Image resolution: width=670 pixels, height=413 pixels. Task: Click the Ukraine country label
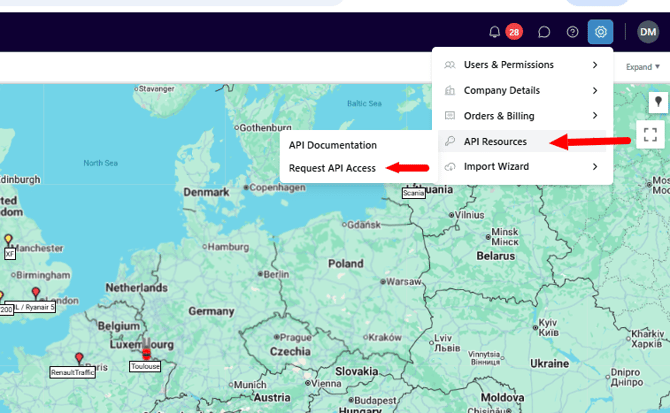pyautogui.click(x=550, y=363)
